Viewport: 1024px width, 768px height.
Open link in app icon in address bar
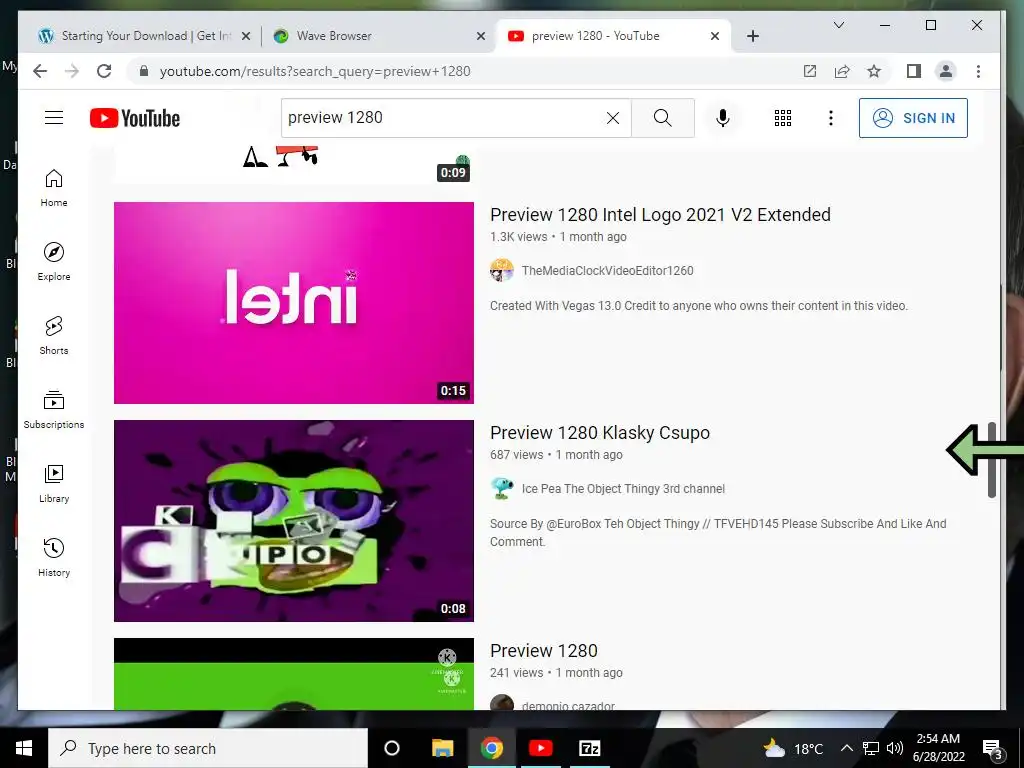(810, 71)
